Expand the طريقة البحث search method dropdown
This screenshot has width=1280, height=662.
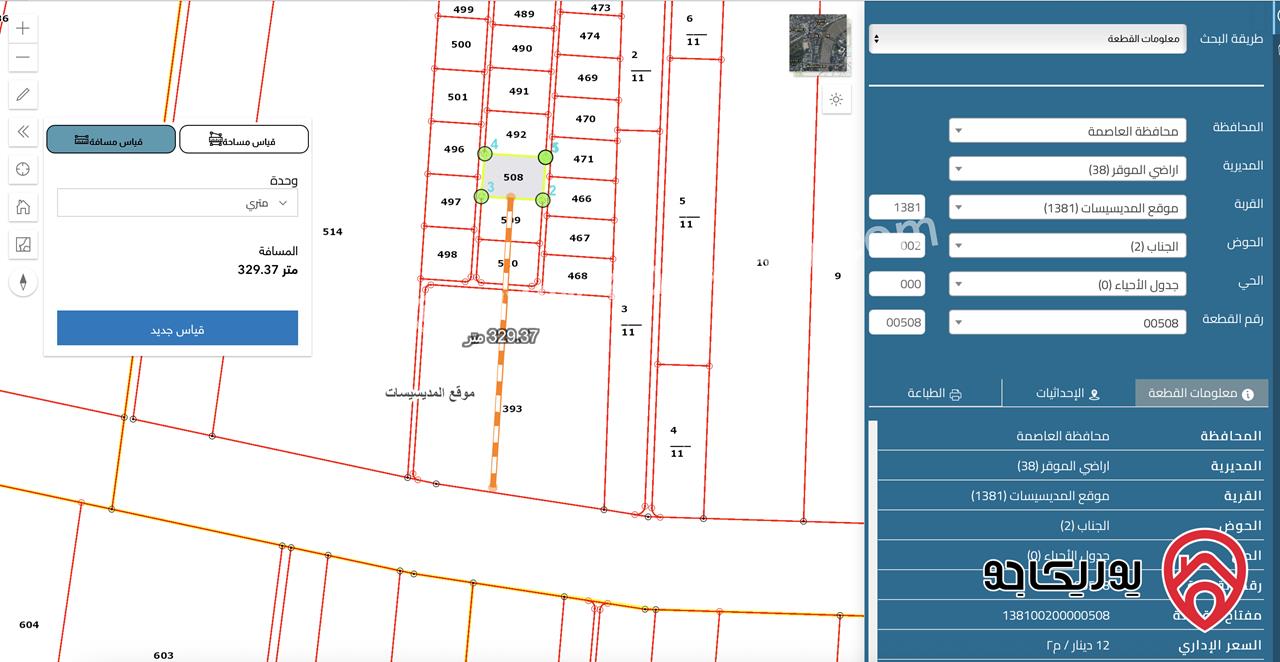pyautogui.click(x=1027, y=39)
